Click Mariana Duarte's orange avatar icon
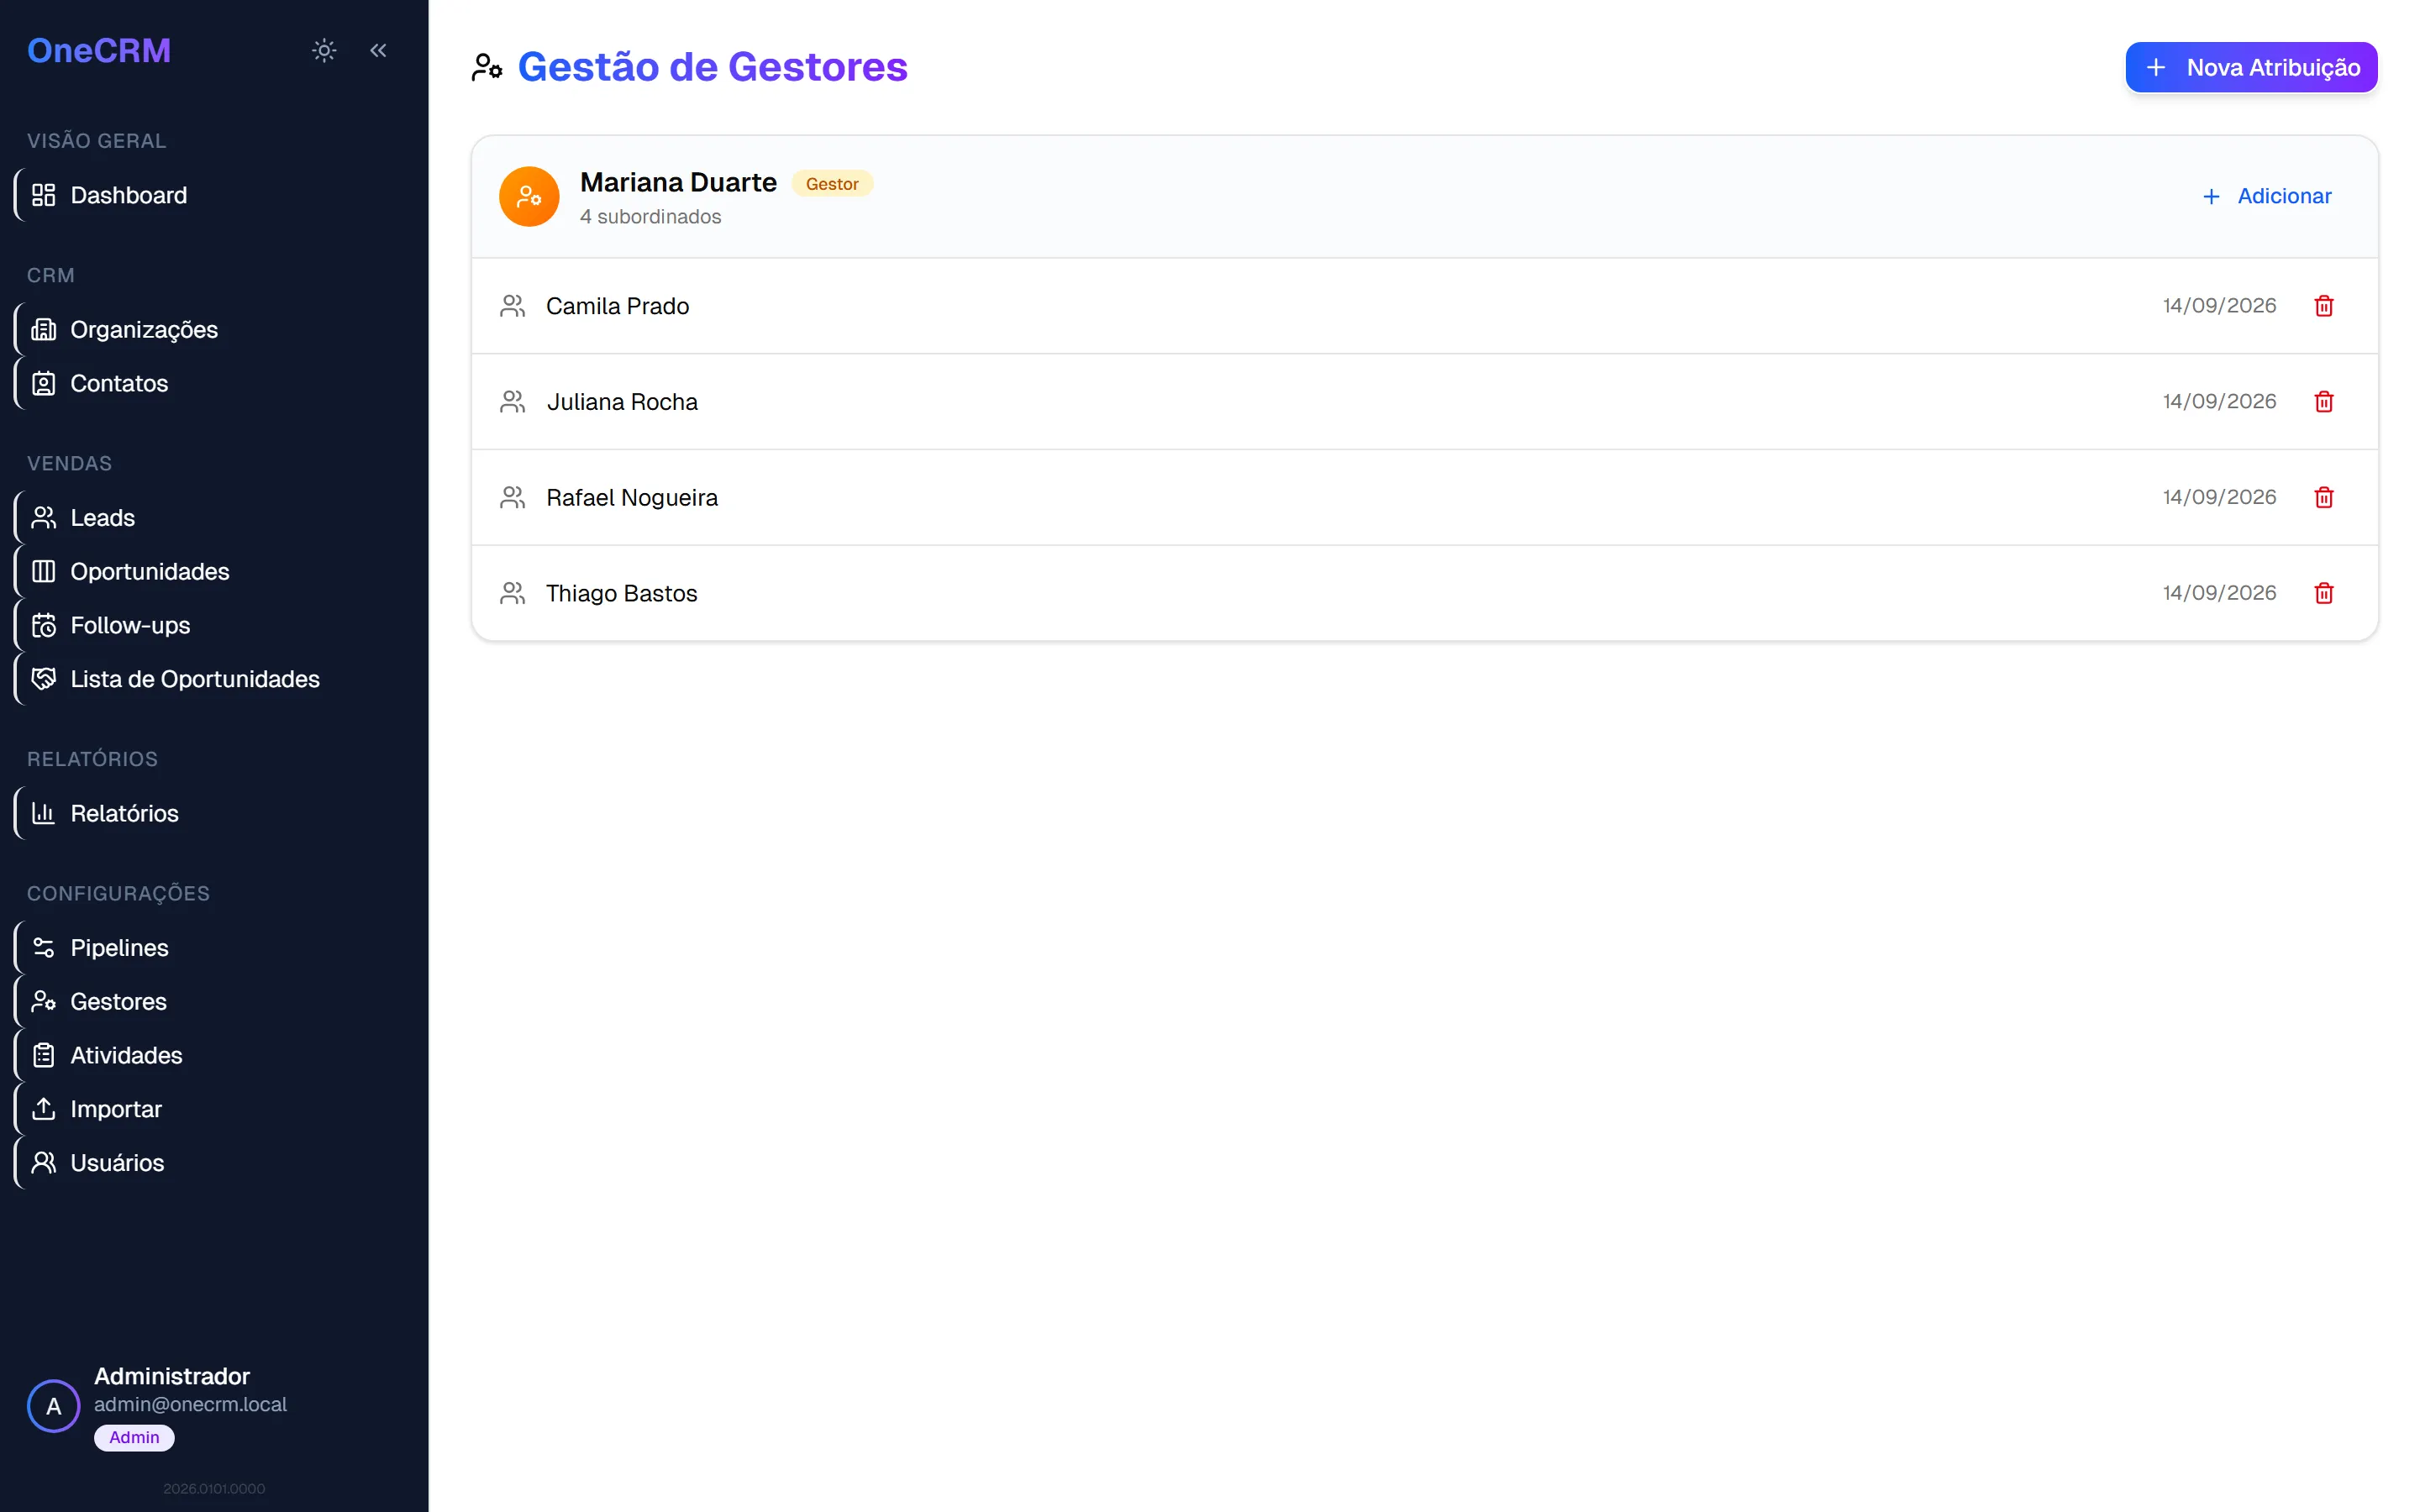The height and width of the screenshot is (1512, 2420). [x=529, y=196]
